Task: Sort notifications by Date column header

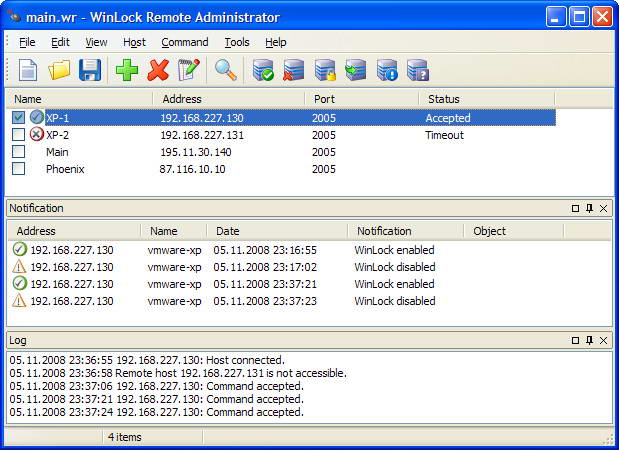Action: point(278,231)
